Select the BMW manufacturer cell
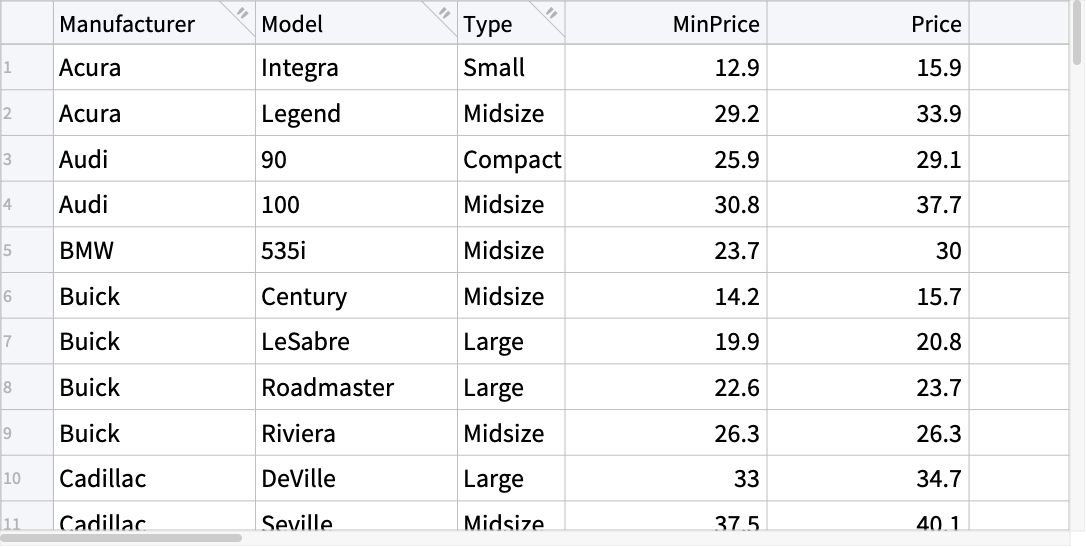This screenshot has height=548, width=1086. (154, 250)
